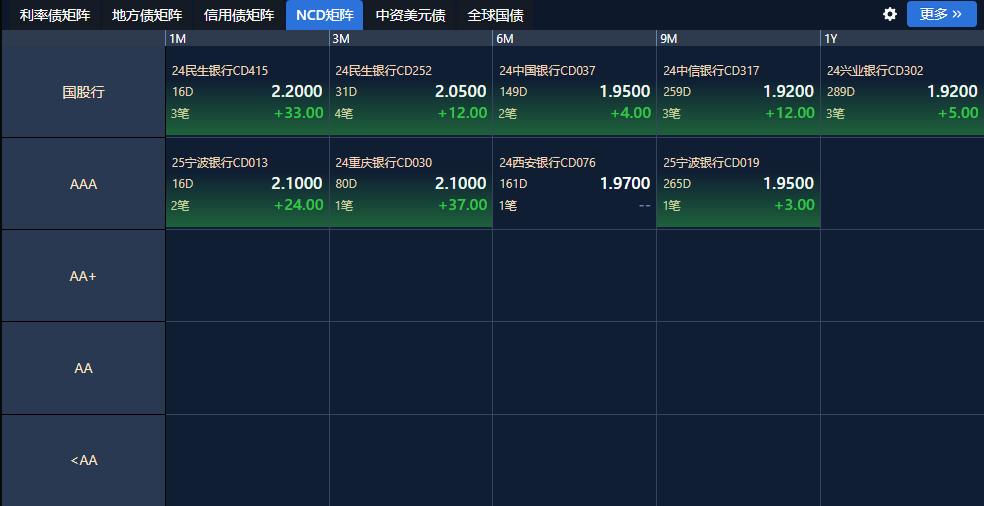Switch to 利率债矩阵 tab

(x=55, y=15)
